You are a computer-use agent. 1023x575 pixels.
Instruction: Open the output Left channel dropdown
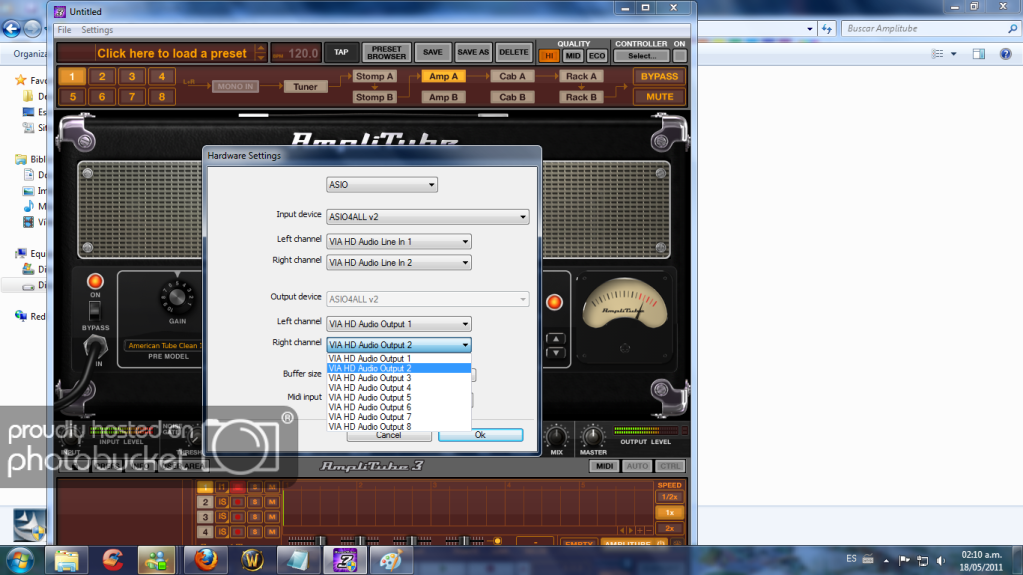pyautogui.click(x=398, y=323)
